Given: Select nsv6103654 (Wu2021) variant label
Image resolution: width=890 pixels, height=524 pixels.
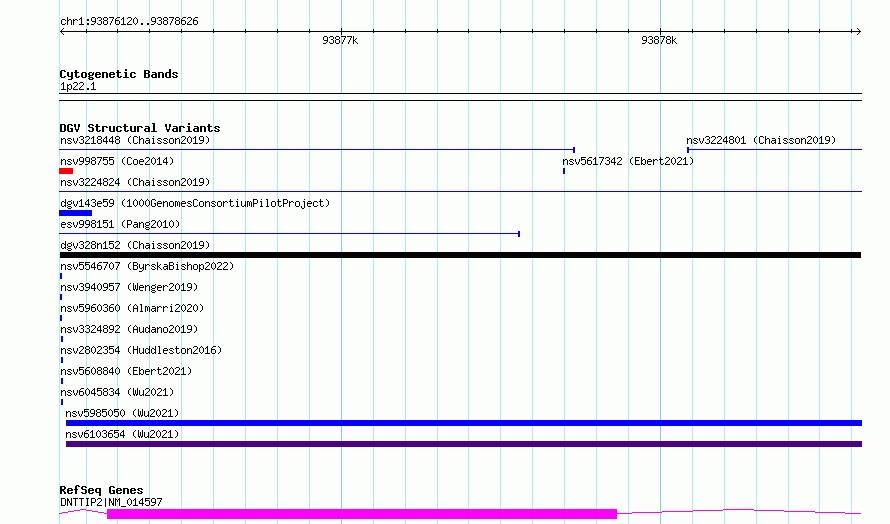Looking at the screenshot, I should click(x=122, y=434).
